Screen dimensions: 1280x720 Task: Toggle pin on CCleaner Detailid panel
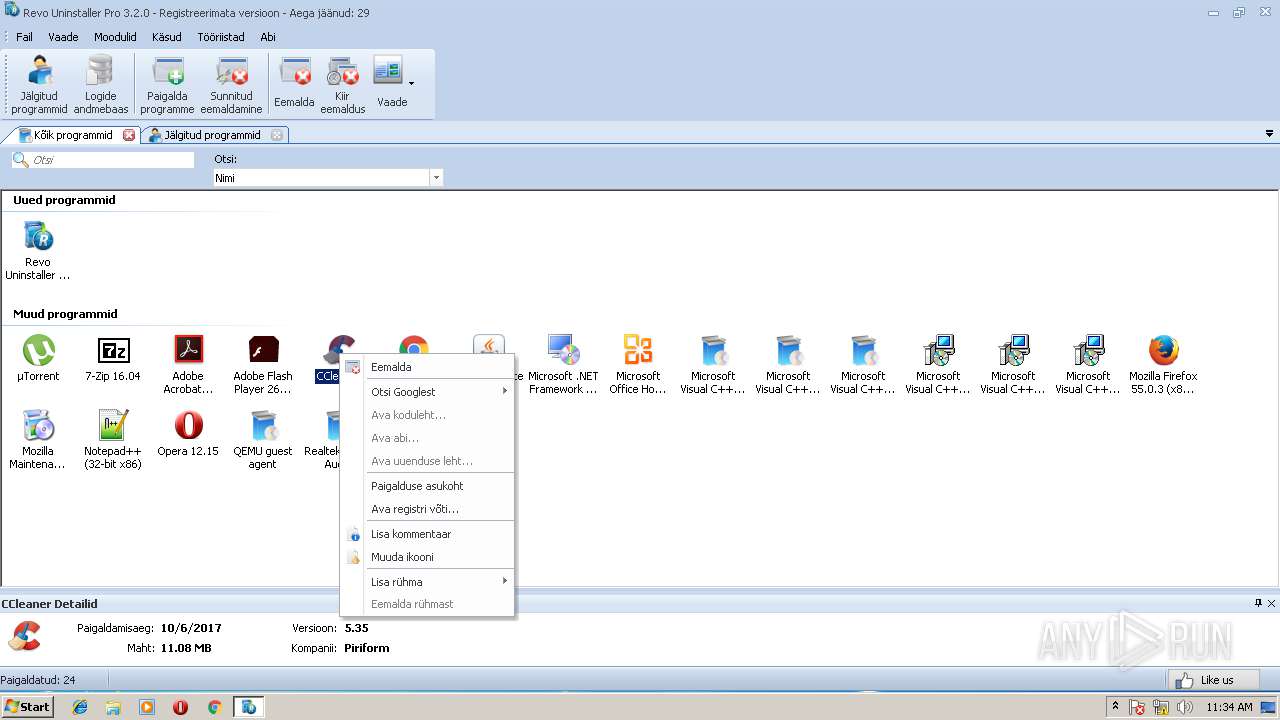tap(1258, 603)
